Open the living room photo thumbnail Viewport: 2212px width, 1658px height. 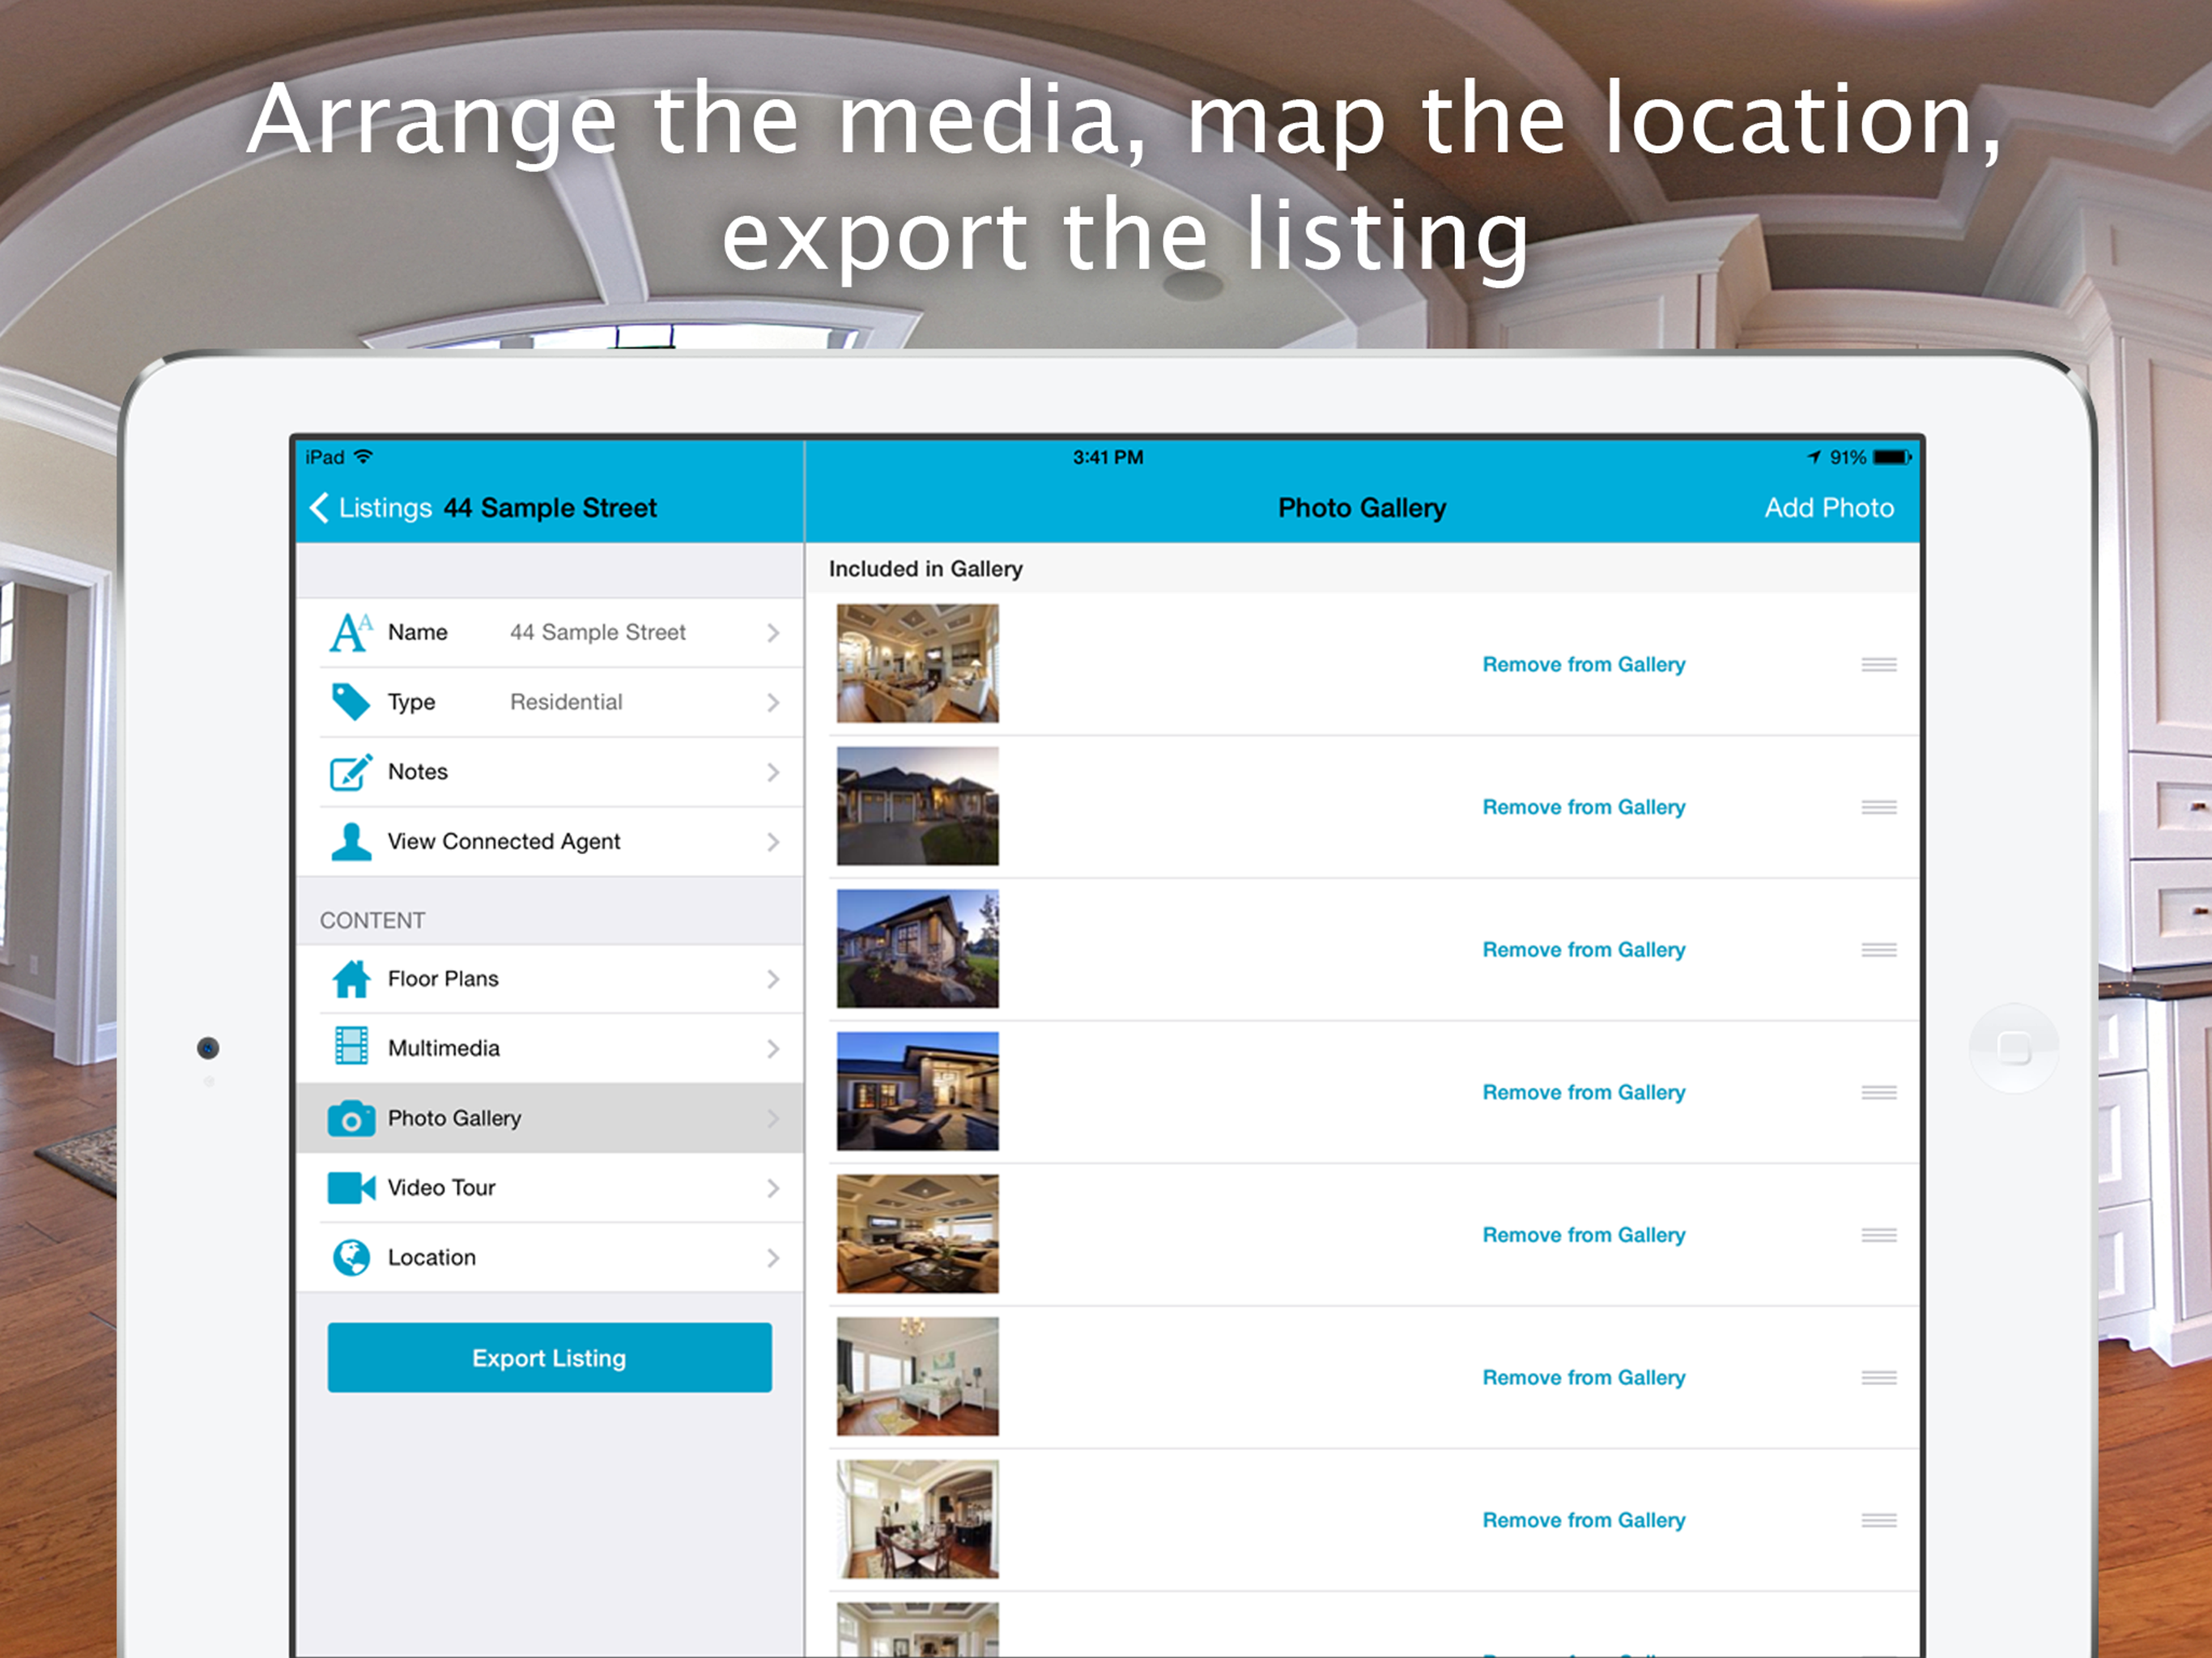(x=918, y=663)
